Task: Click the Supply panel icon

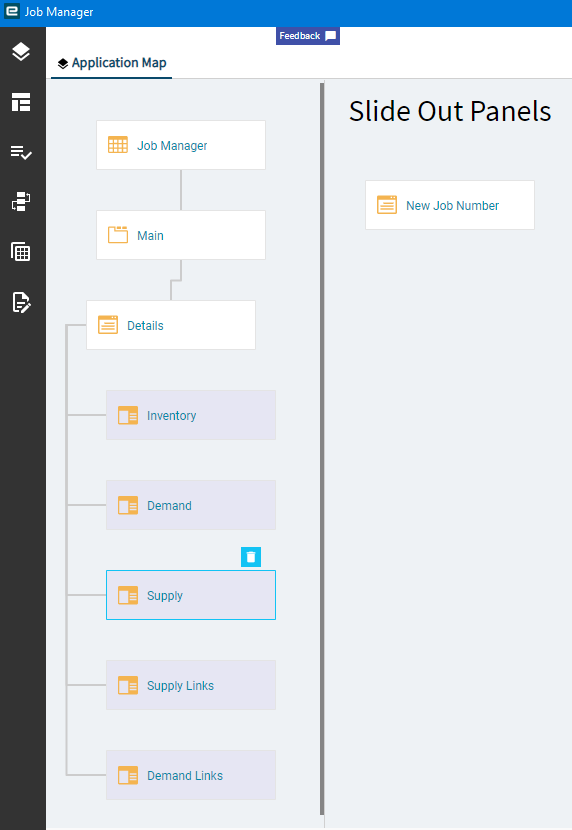Action: tap(128, 596)
